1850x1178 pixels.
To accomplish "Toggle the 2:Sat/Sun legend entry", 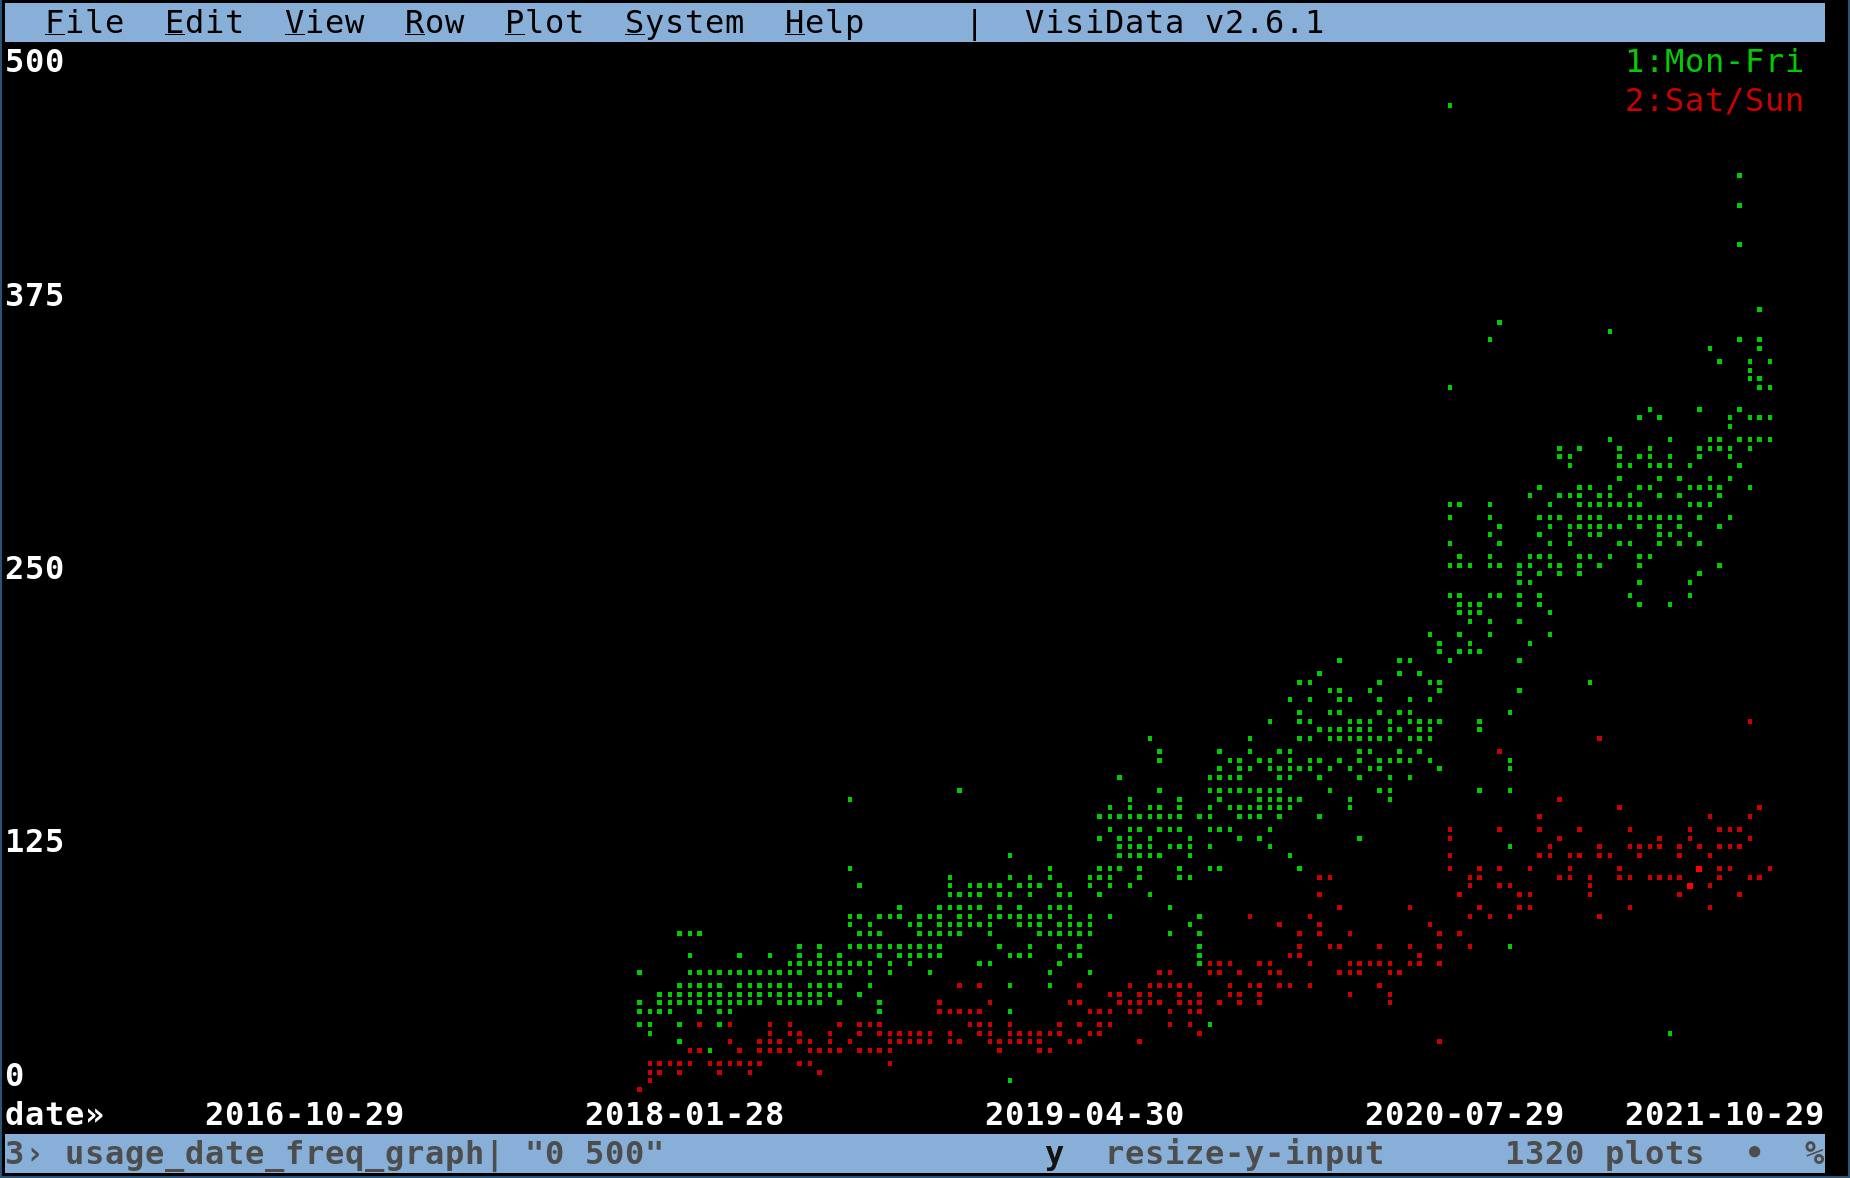I will pos(1715,100).
